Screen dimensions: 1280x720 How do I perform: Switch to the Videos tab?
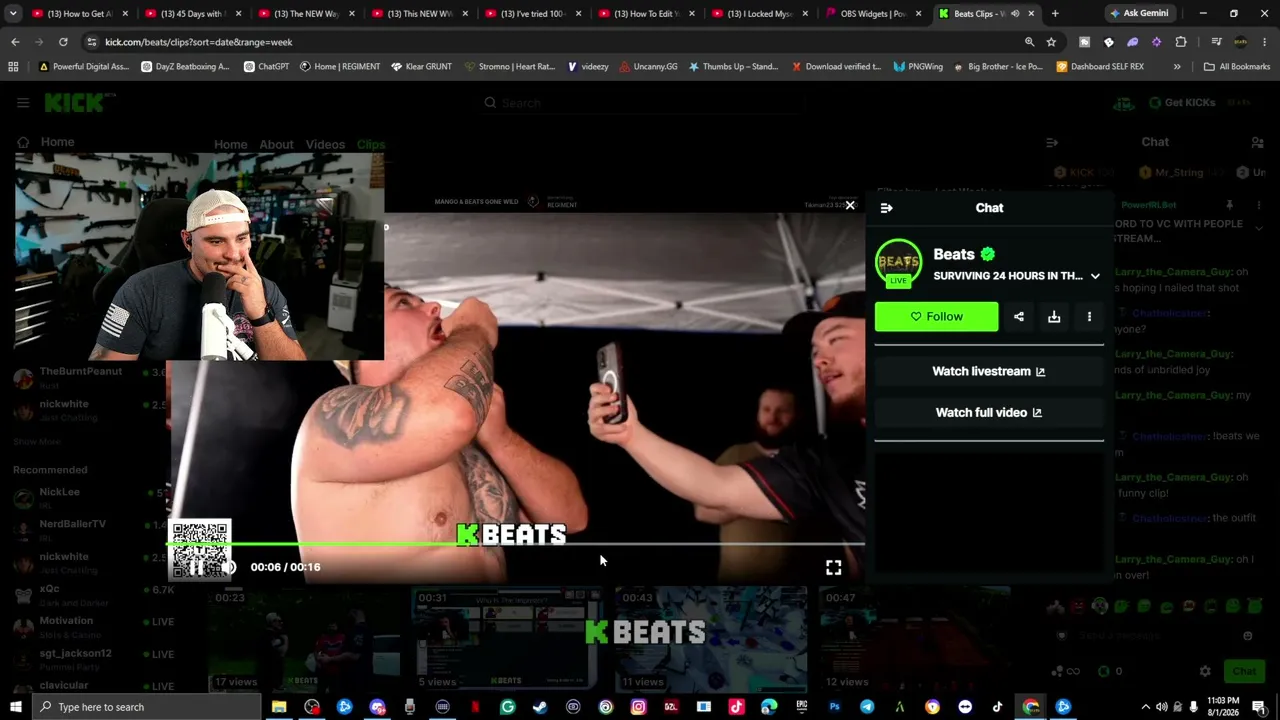pos(325,144)
